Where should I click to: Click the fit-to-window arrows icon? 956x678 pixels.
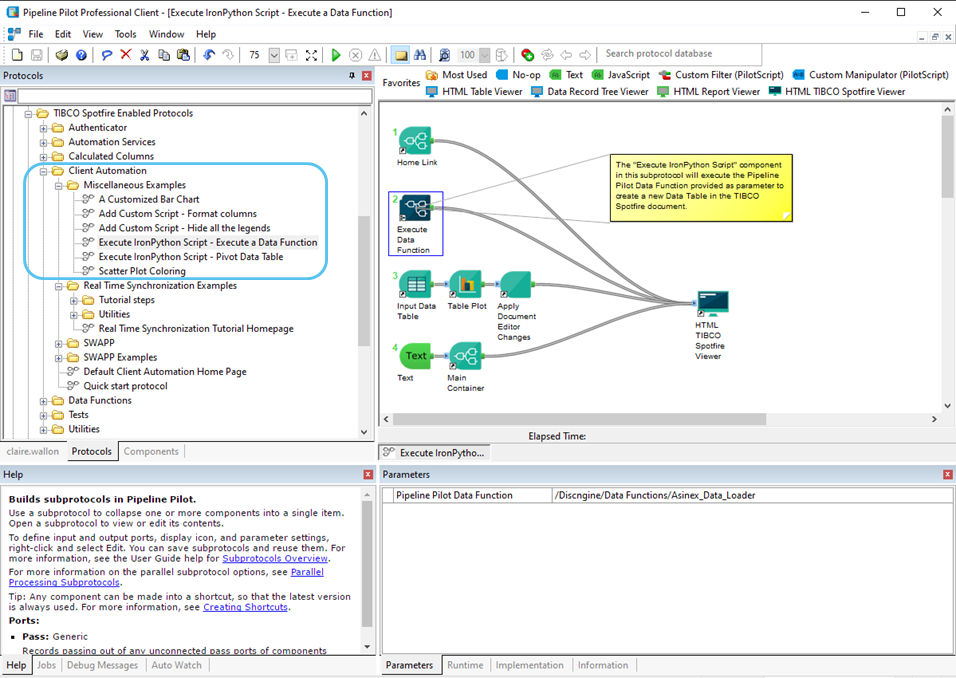coord(312,55)
